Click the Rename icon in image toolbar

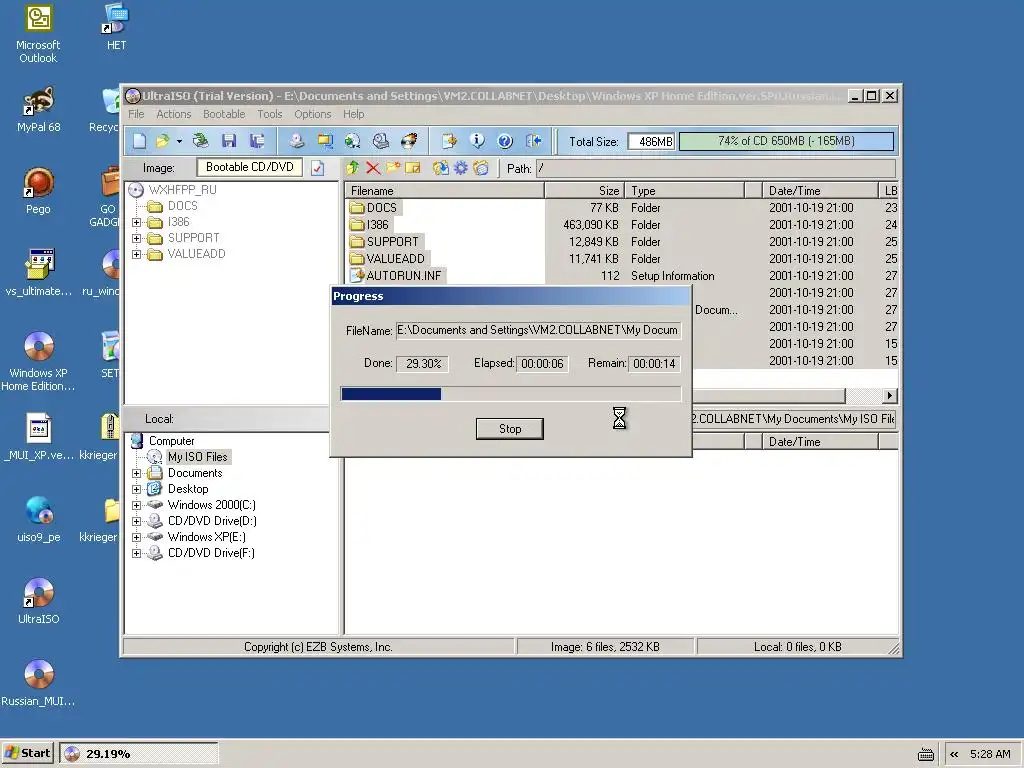point(413,168)
